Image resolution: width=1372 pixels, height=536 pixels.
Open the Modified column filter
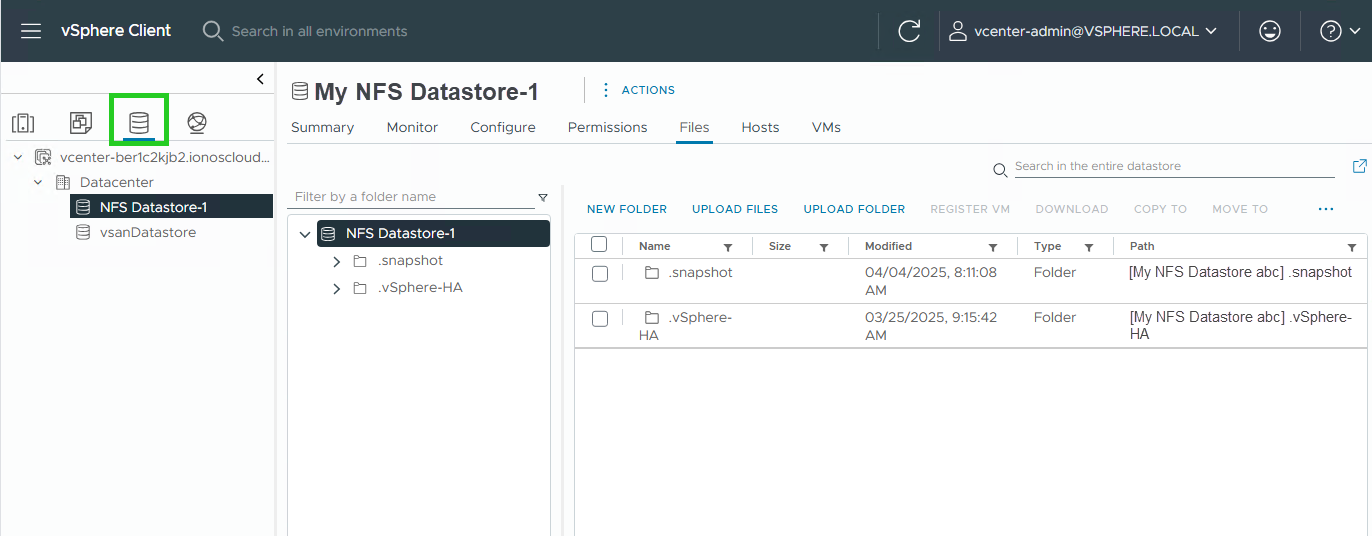pyautogui.click(x=993, y=247)
